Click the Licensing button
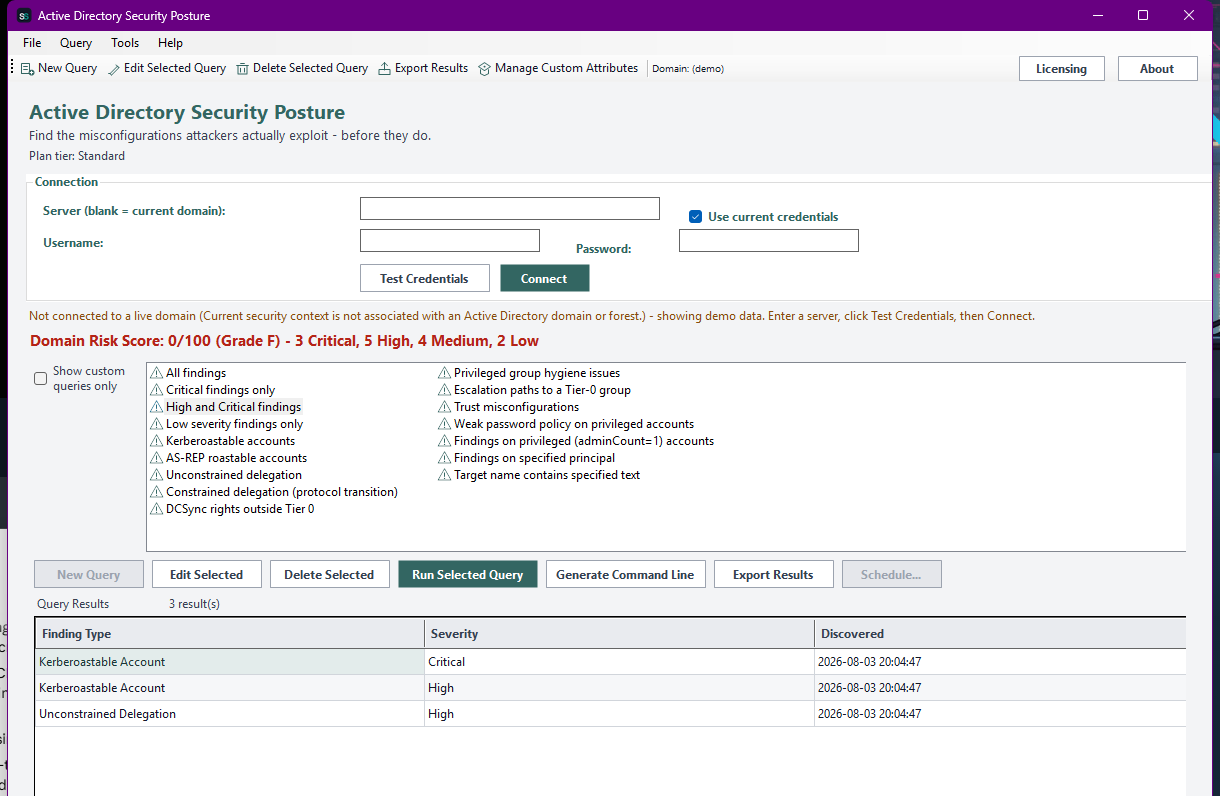This screenshot has width=1220, height=796. [x=1061, y=69]
